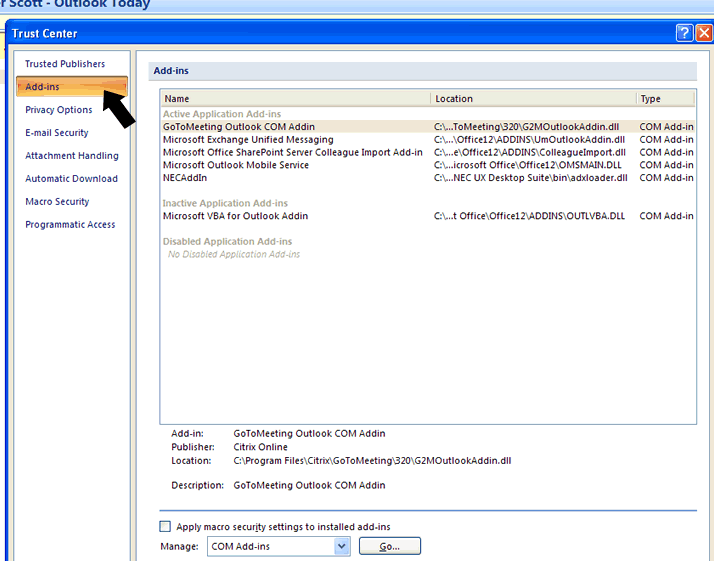Click the ColleagueImport.dll location cell
Image resolution: width=714 pixels, height=561 pixels.
[x=530, y=152]
